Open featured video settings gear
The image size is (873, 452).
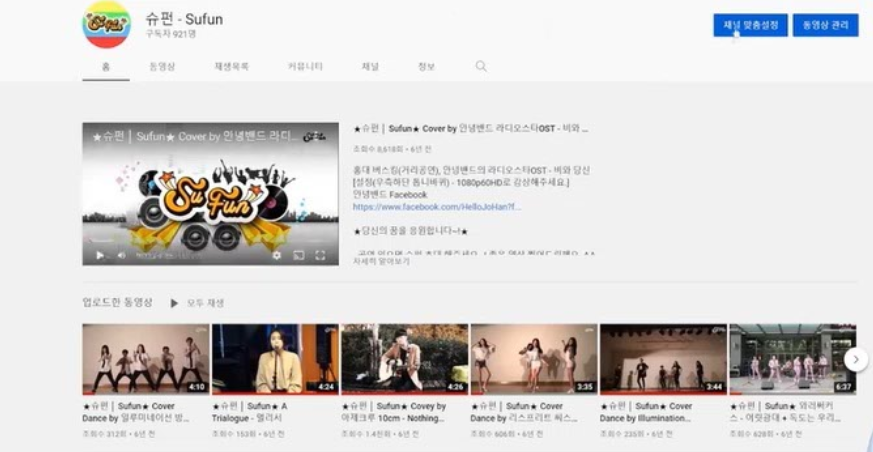[277, 256]
